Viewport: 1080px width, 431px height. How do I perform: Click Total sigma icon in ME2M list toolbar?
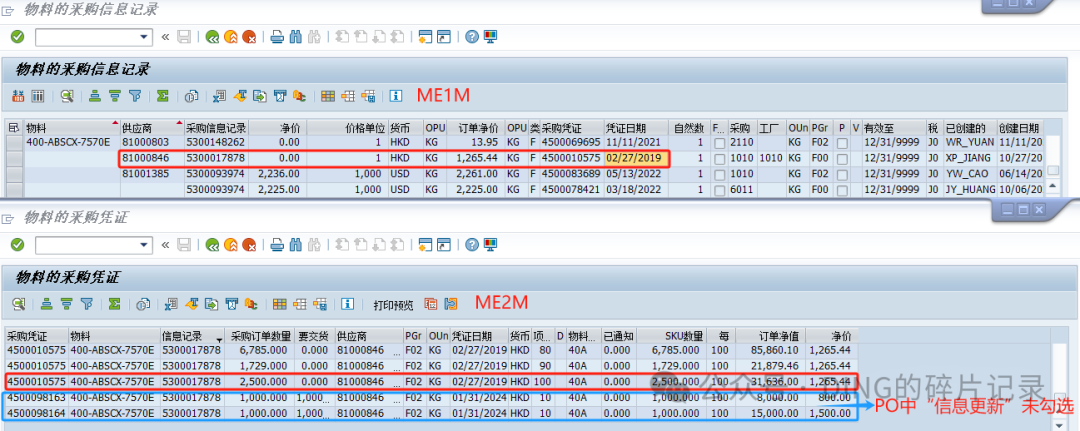pos(114,304)
